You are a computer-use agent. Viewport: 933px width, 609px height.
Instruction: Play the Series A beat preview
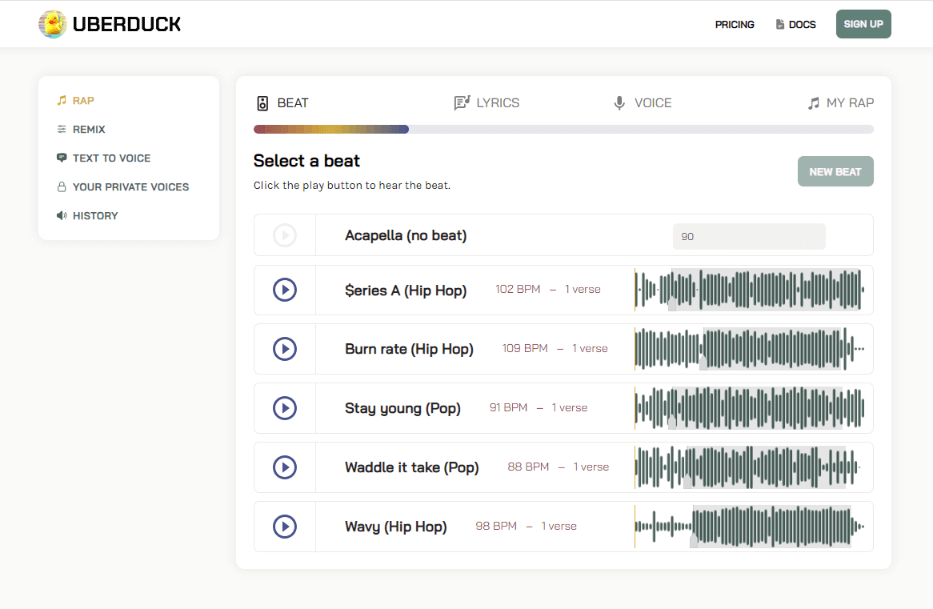[284, 290]
